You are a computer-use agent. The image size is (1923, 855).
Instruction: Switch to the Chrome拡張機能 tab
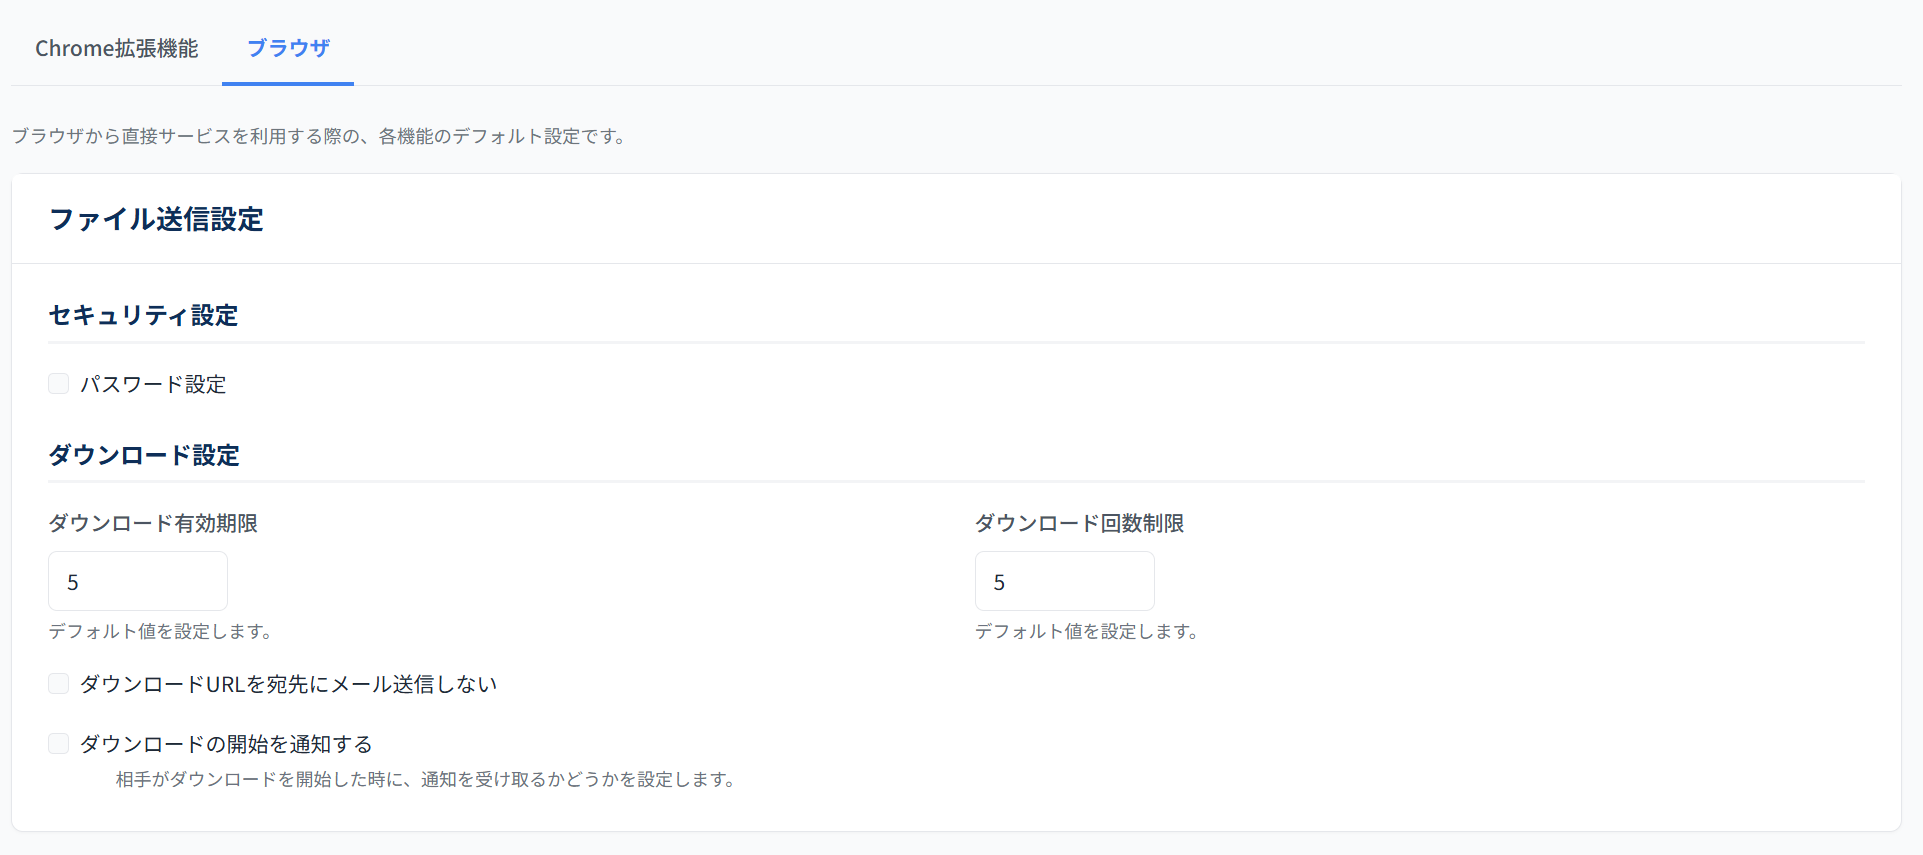pos(116,48)
